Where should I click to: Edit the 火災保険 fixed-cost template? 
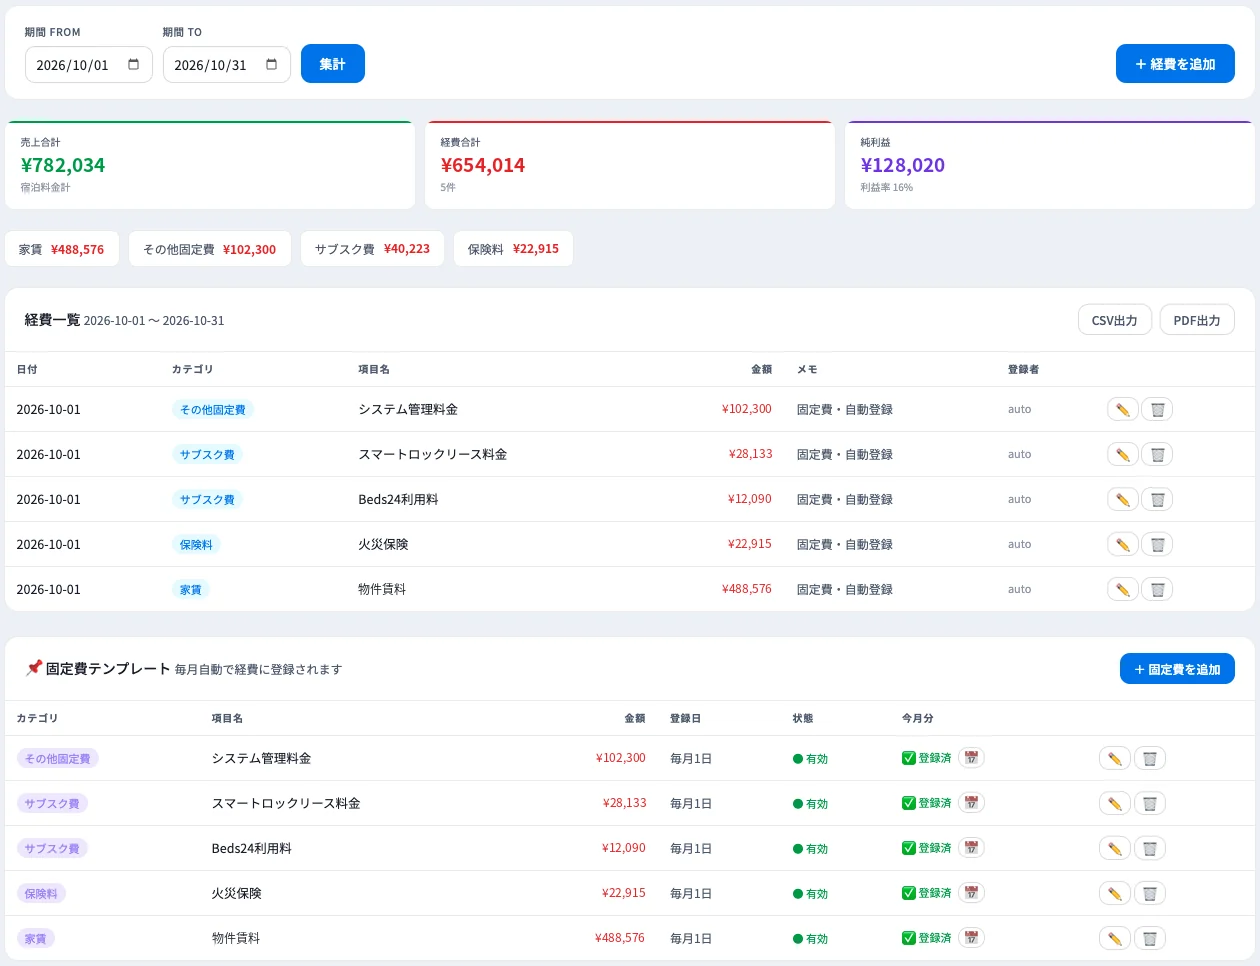point(1115,893)
